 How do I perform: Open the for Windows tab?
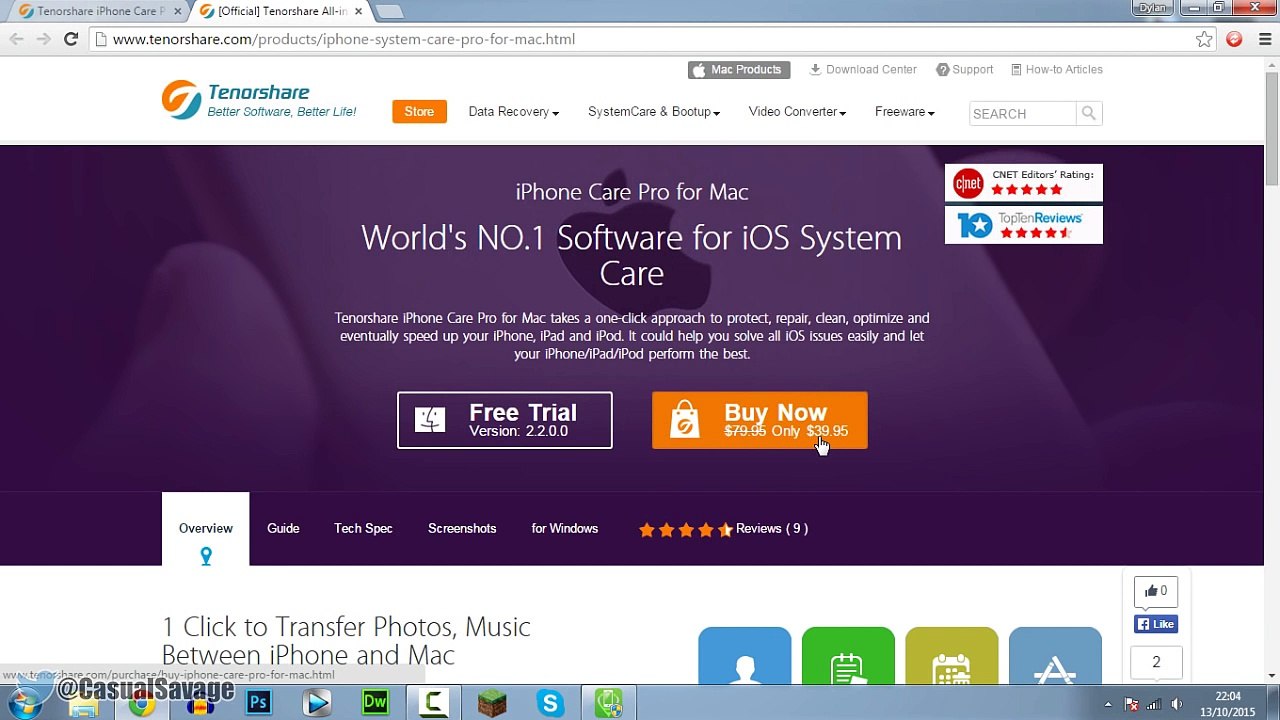(565, 528)
